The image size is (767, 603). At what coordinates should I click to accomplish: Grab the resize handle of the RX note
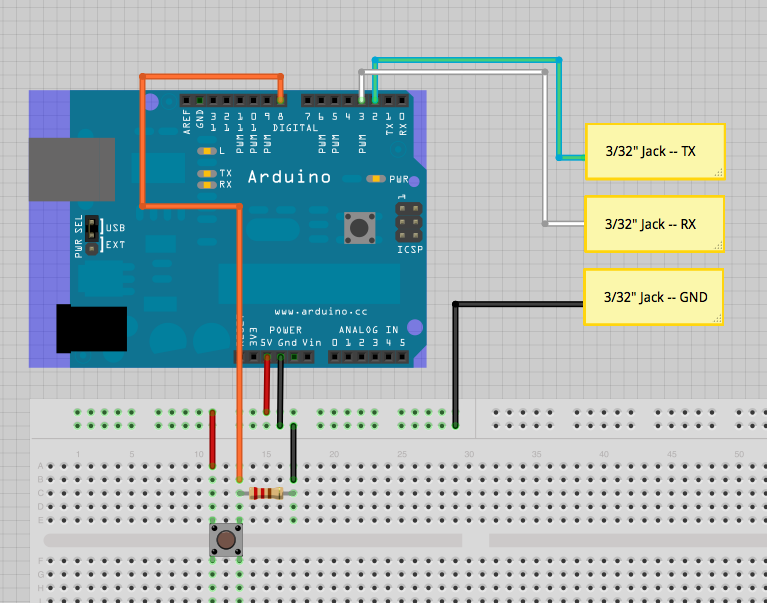coord(718,245)
